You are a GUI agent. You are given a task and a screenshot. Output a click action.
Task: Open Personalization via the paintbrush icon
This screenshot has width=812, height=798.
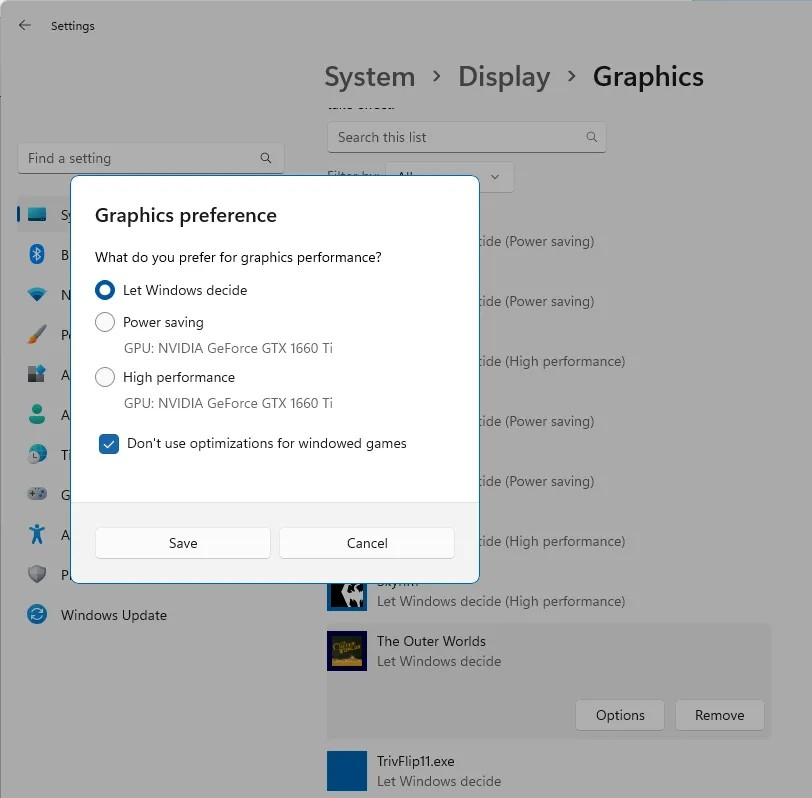point(36,335)
